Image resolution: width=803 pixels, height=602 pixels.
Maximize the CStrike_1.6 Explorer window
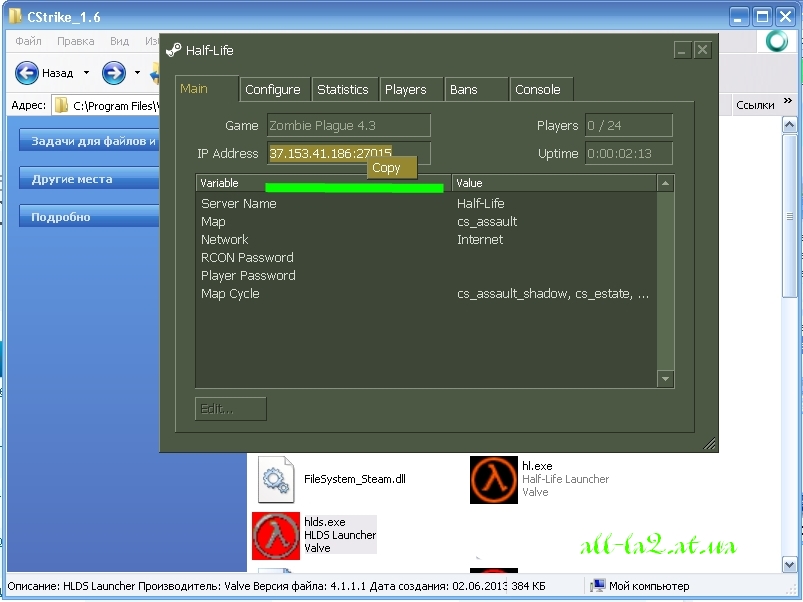pyautogui.click(x=762, y=17)
